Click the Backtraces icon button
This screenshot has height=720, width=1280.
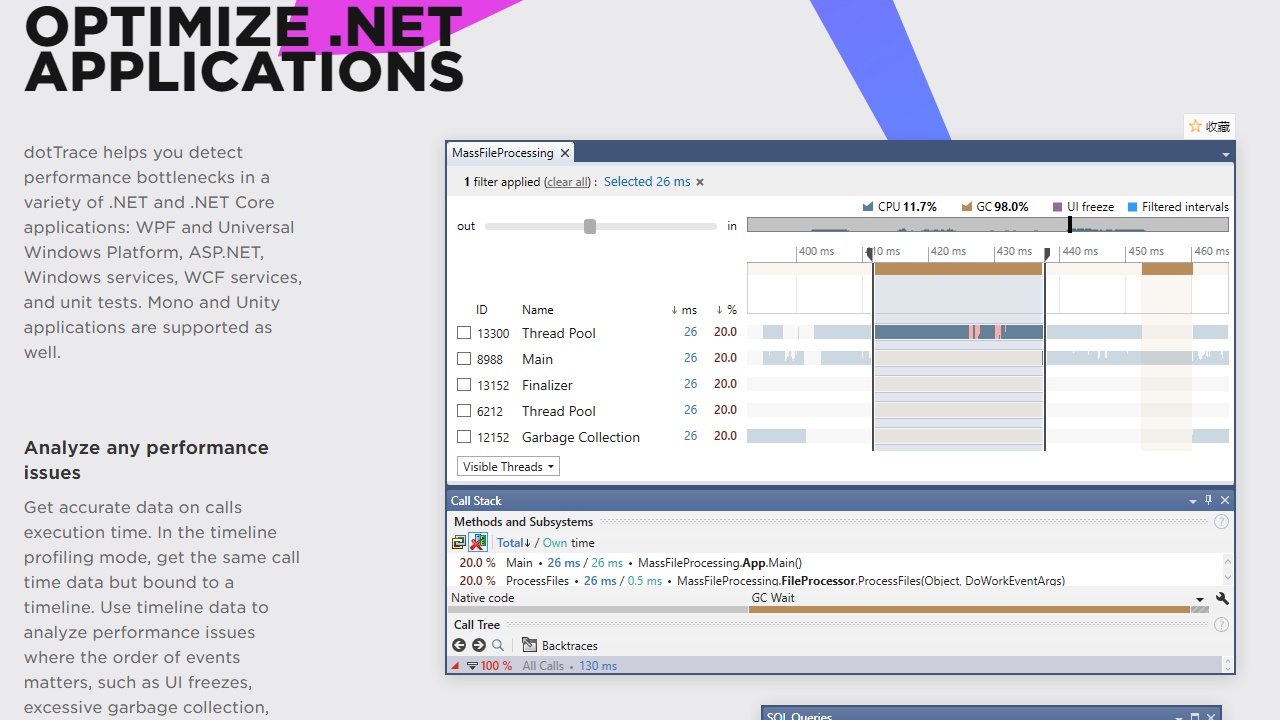point(530,646)
